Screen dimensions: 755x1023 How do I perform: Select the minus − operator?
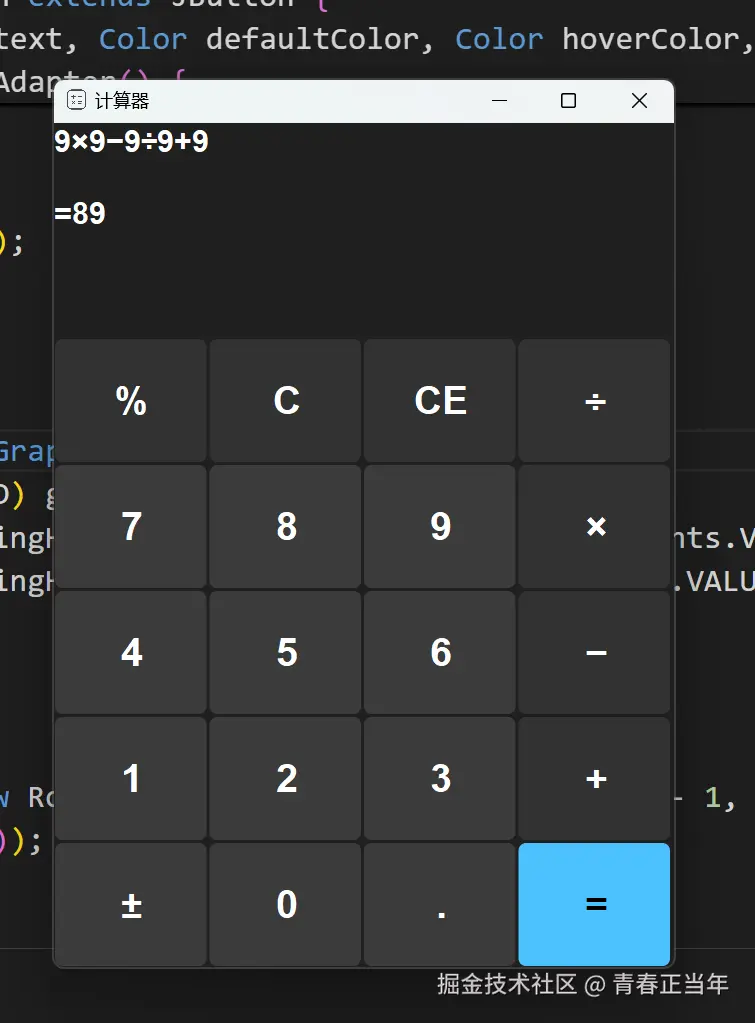[x=594, y=652]
